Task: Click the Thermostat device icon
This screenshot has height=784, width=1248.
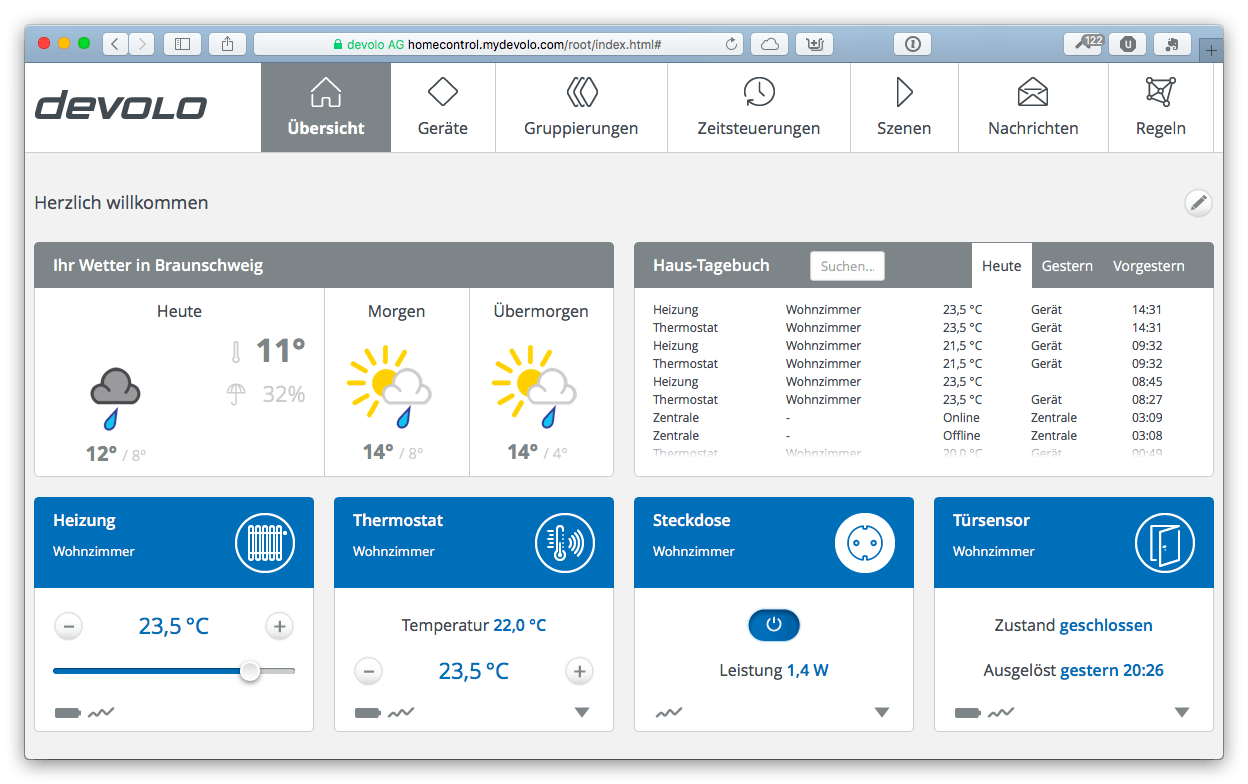Action: point(564,543)
